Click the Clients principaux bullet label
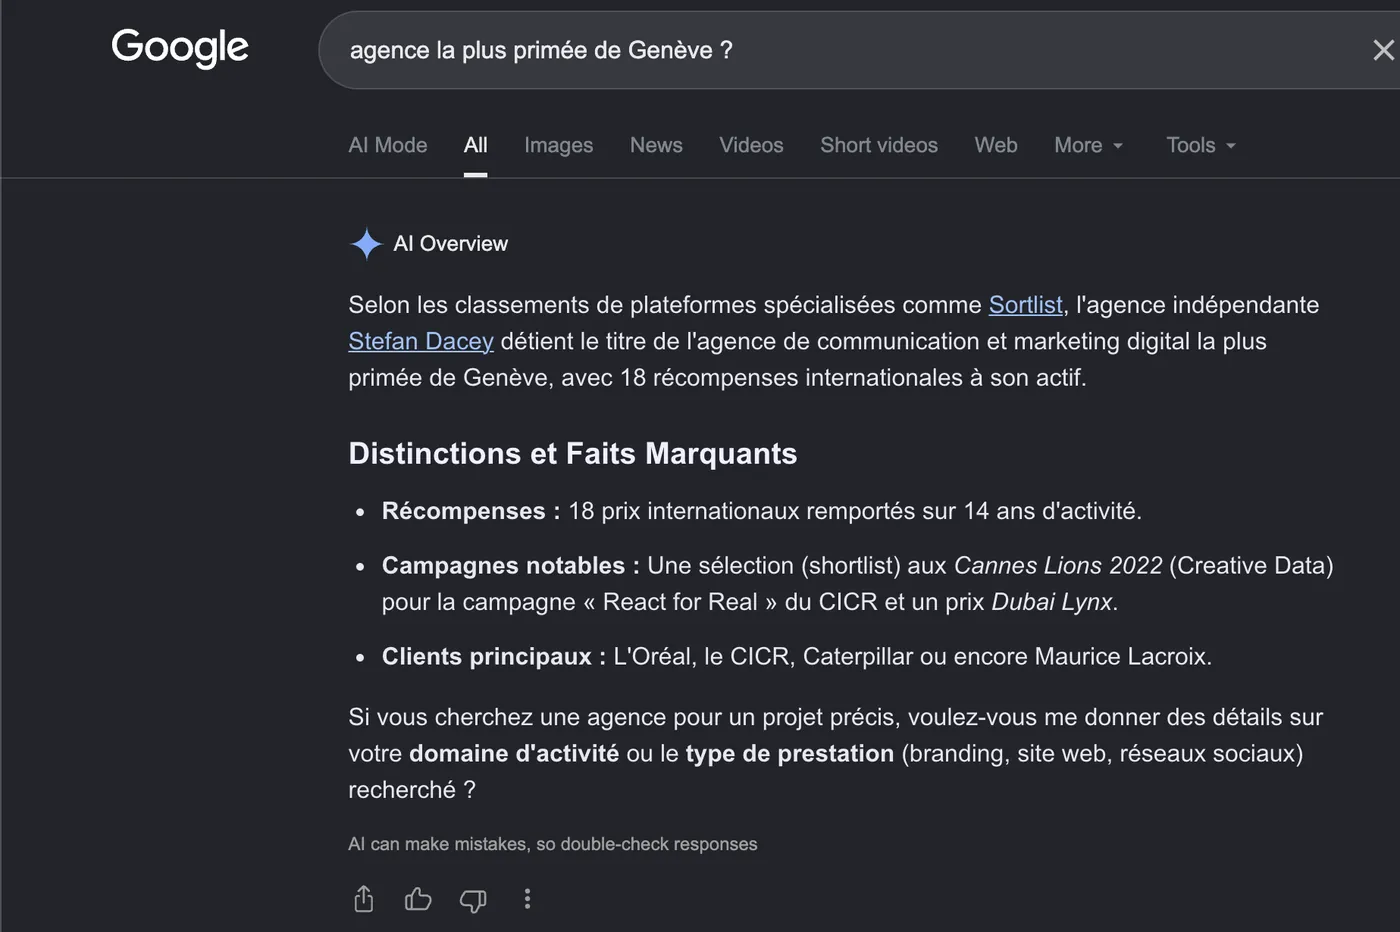Viewport: 1400px width, 932px height. pos(493,656)
